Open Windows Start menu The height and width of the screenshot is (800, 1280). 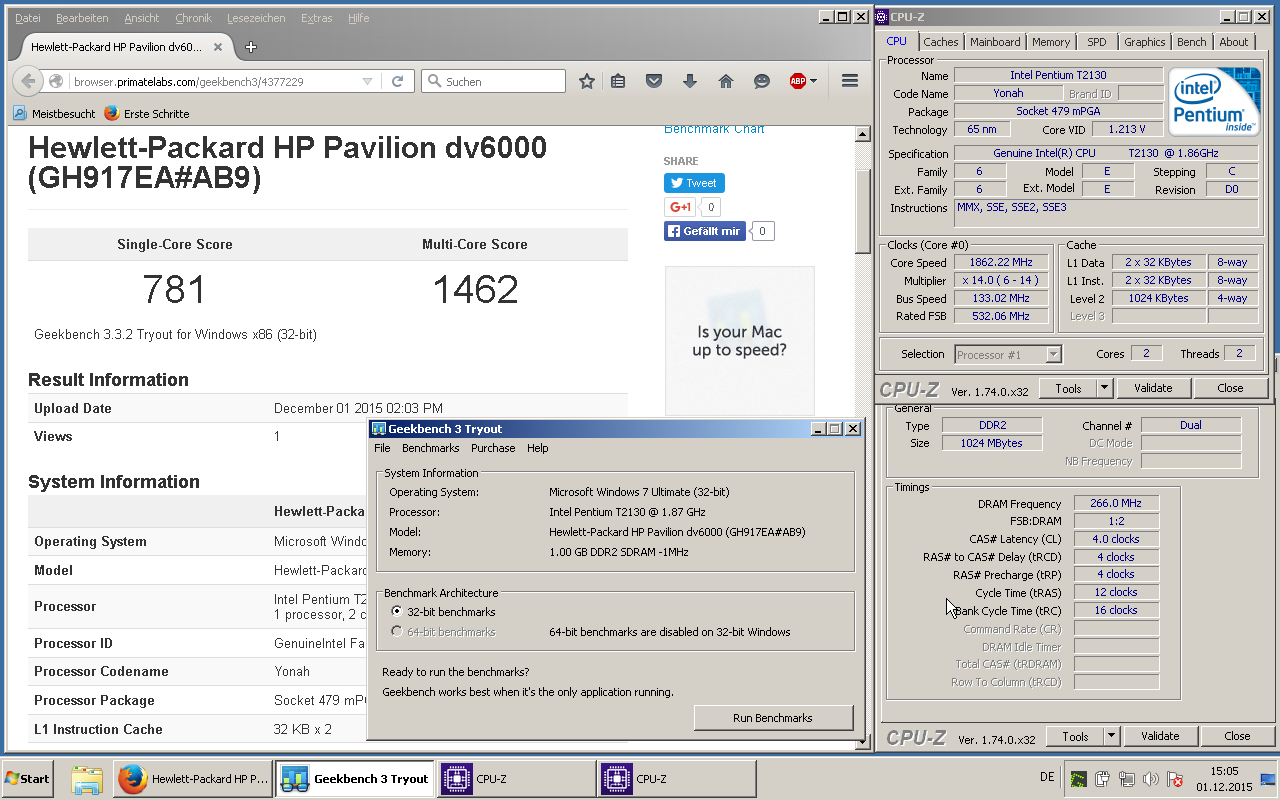[28, 779]
